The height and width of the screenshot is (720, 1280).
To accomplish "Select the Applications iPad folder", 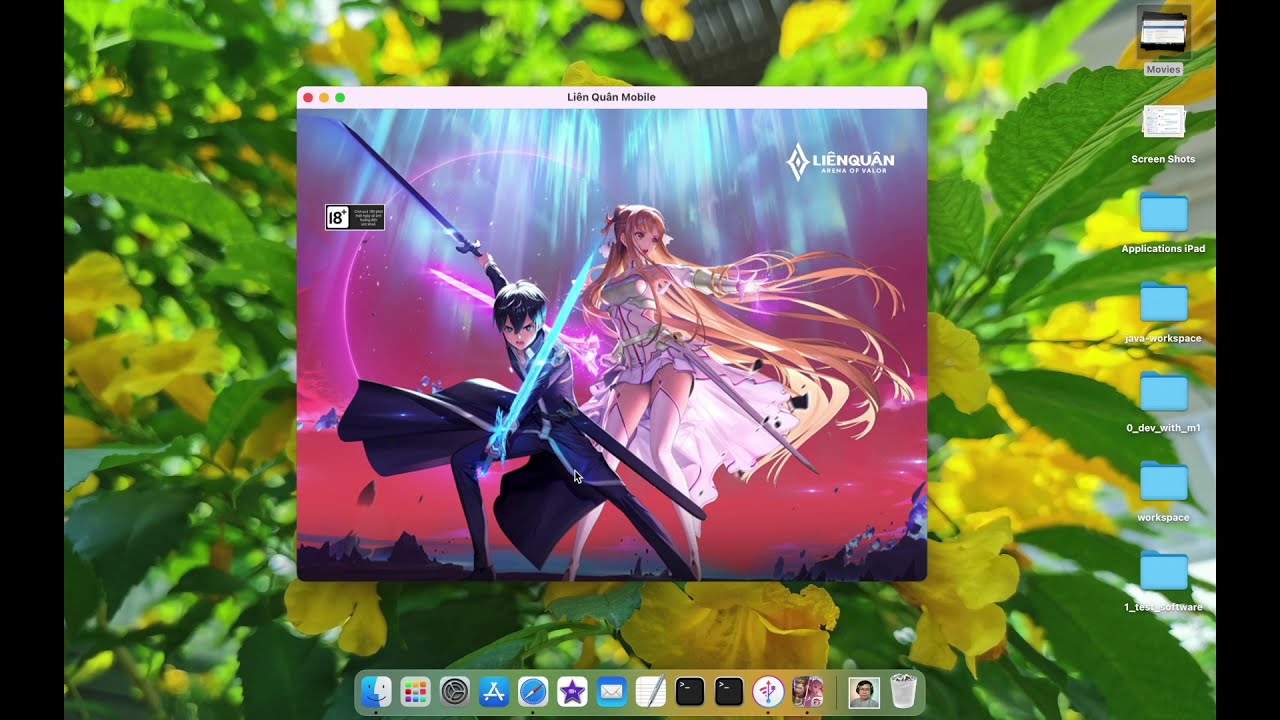I will coord(1164,223).
